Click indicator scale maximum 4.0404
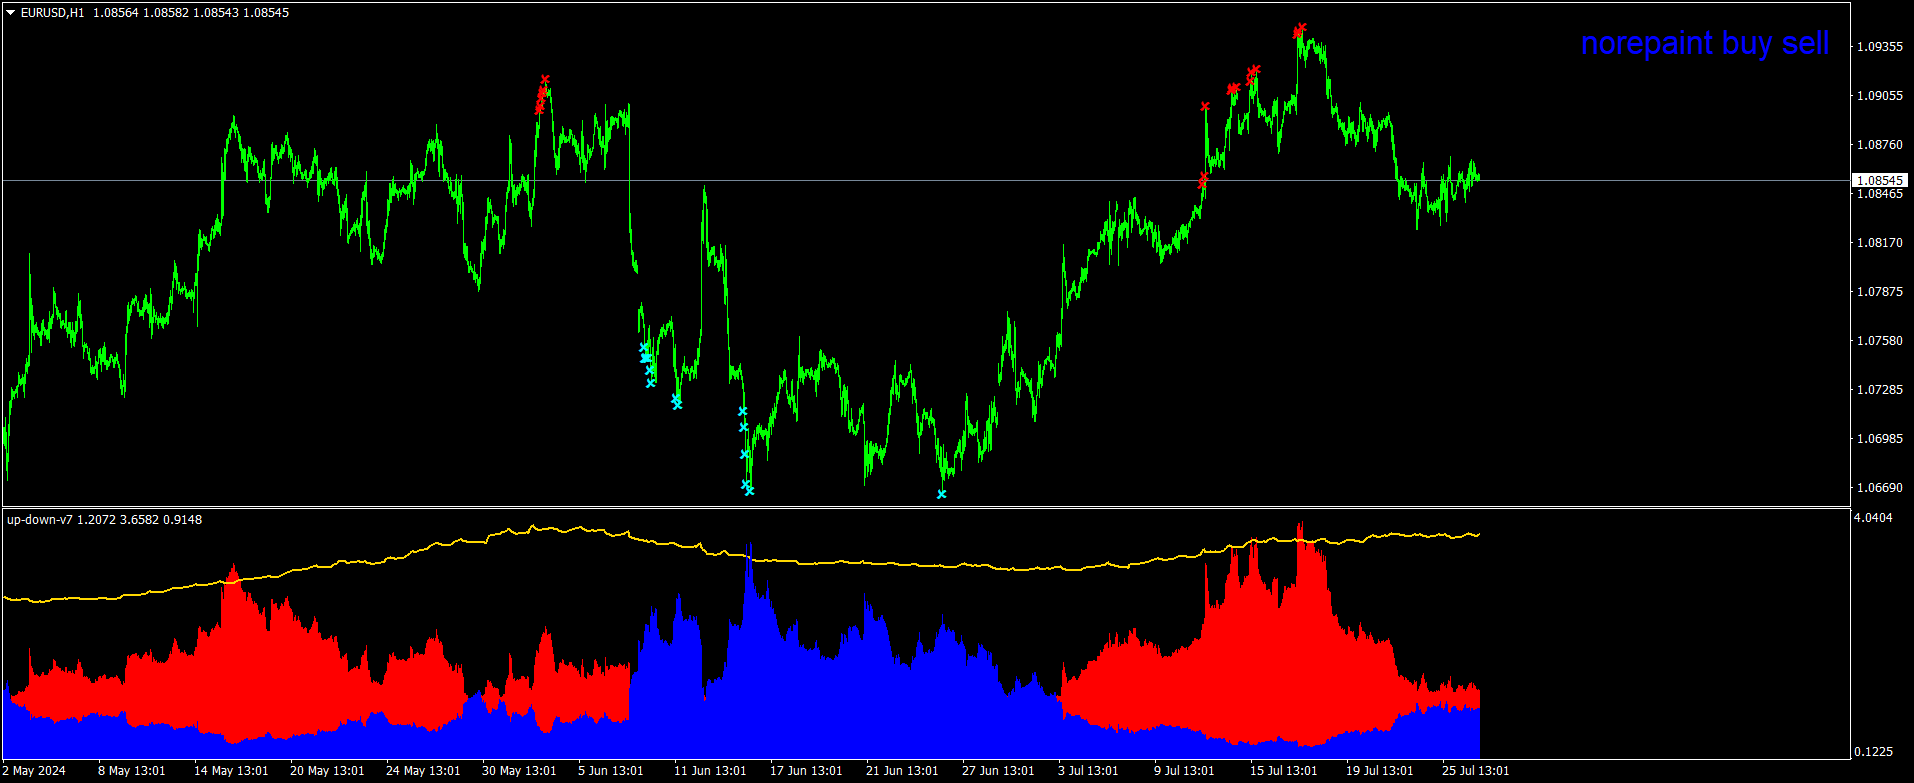The width and height of the screenshot is (1914, 783). tap(1873, 518)
